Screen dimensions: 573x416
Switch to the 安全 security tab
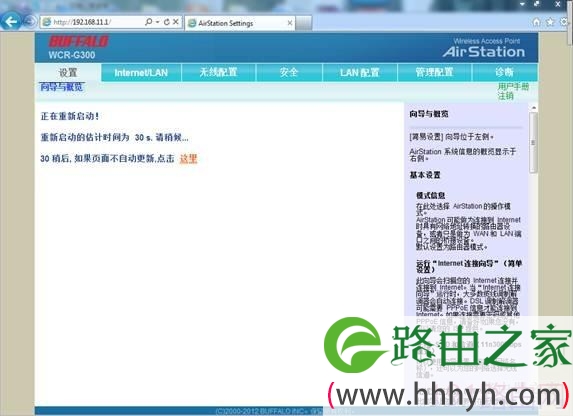289,72
